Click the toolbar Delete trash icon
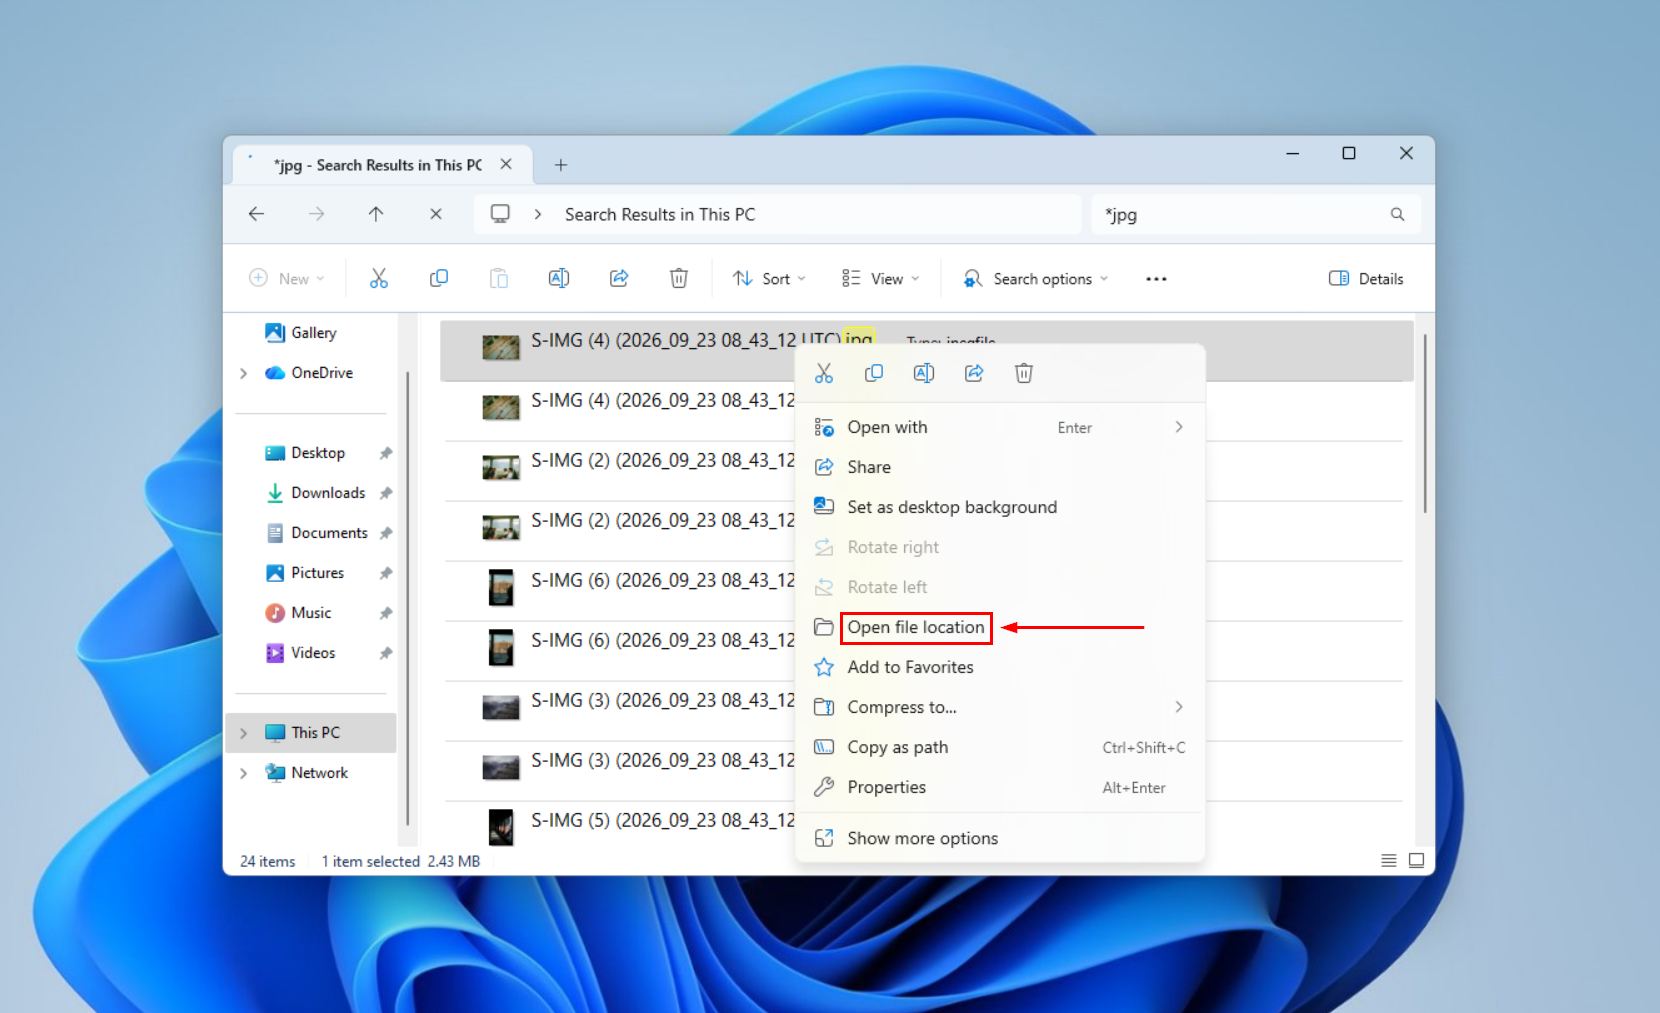The image size is (1660, 1013). (679, 279)
